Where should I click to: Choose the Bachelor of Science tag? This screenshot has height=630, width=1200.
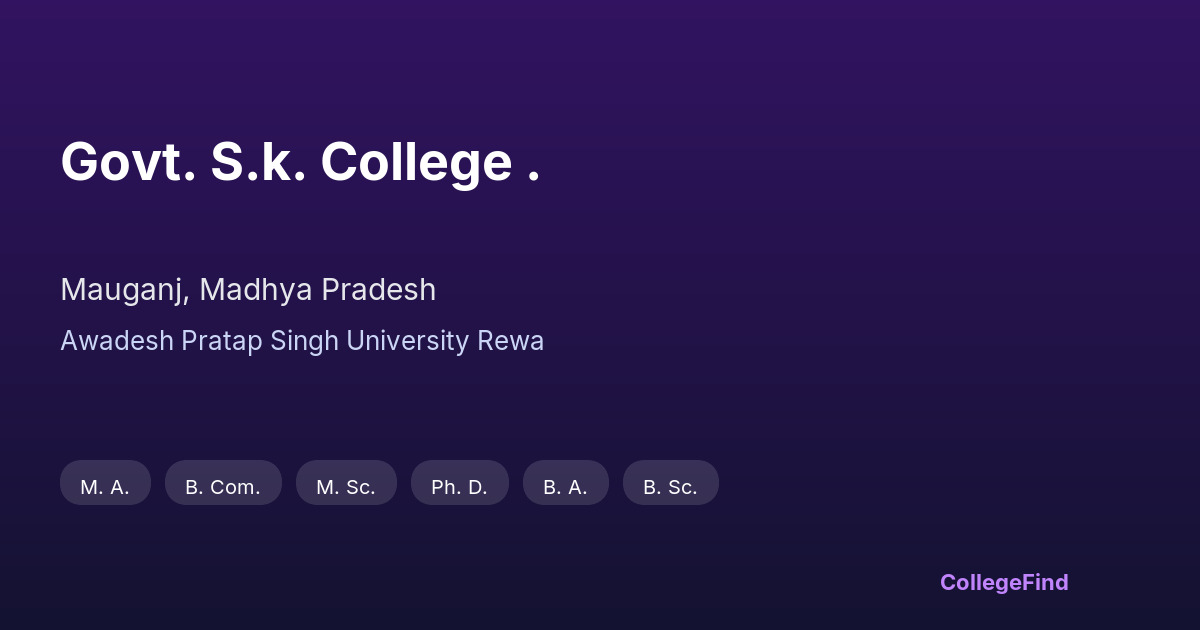tap(670, 483)
